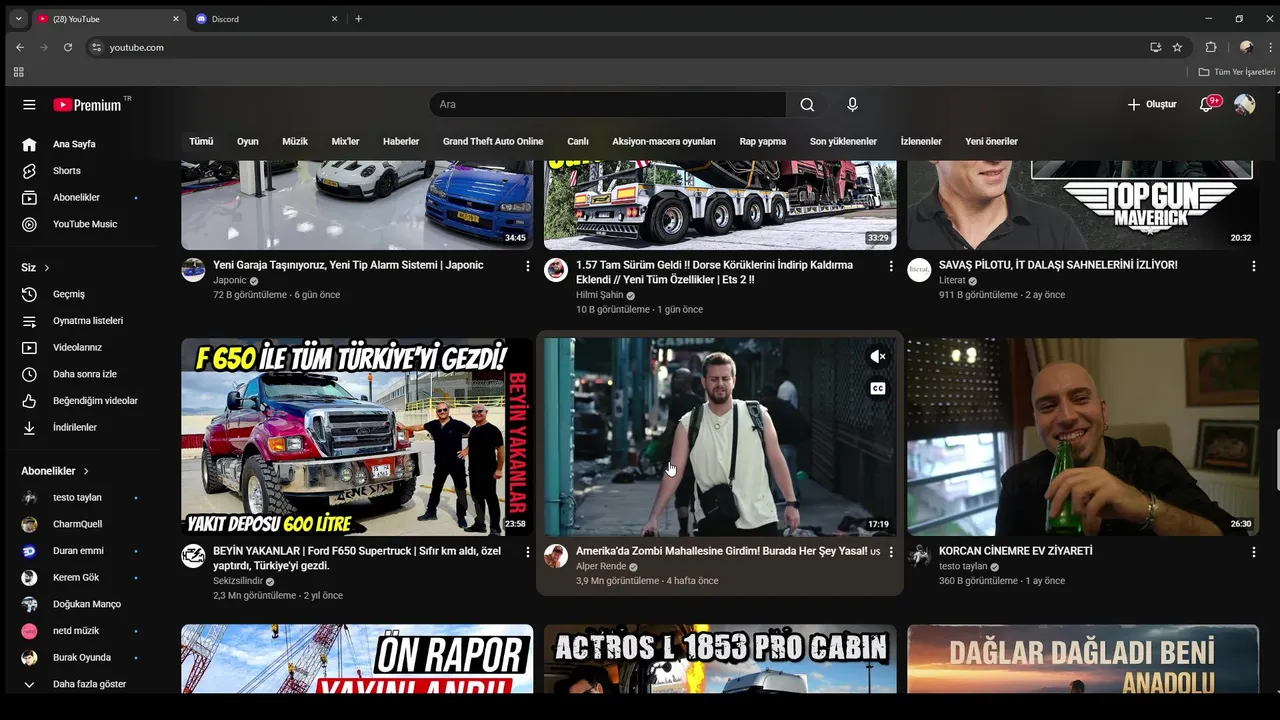
Task: Open more options for BEYİN YAKANLAR video
Action: click(528, 552)
